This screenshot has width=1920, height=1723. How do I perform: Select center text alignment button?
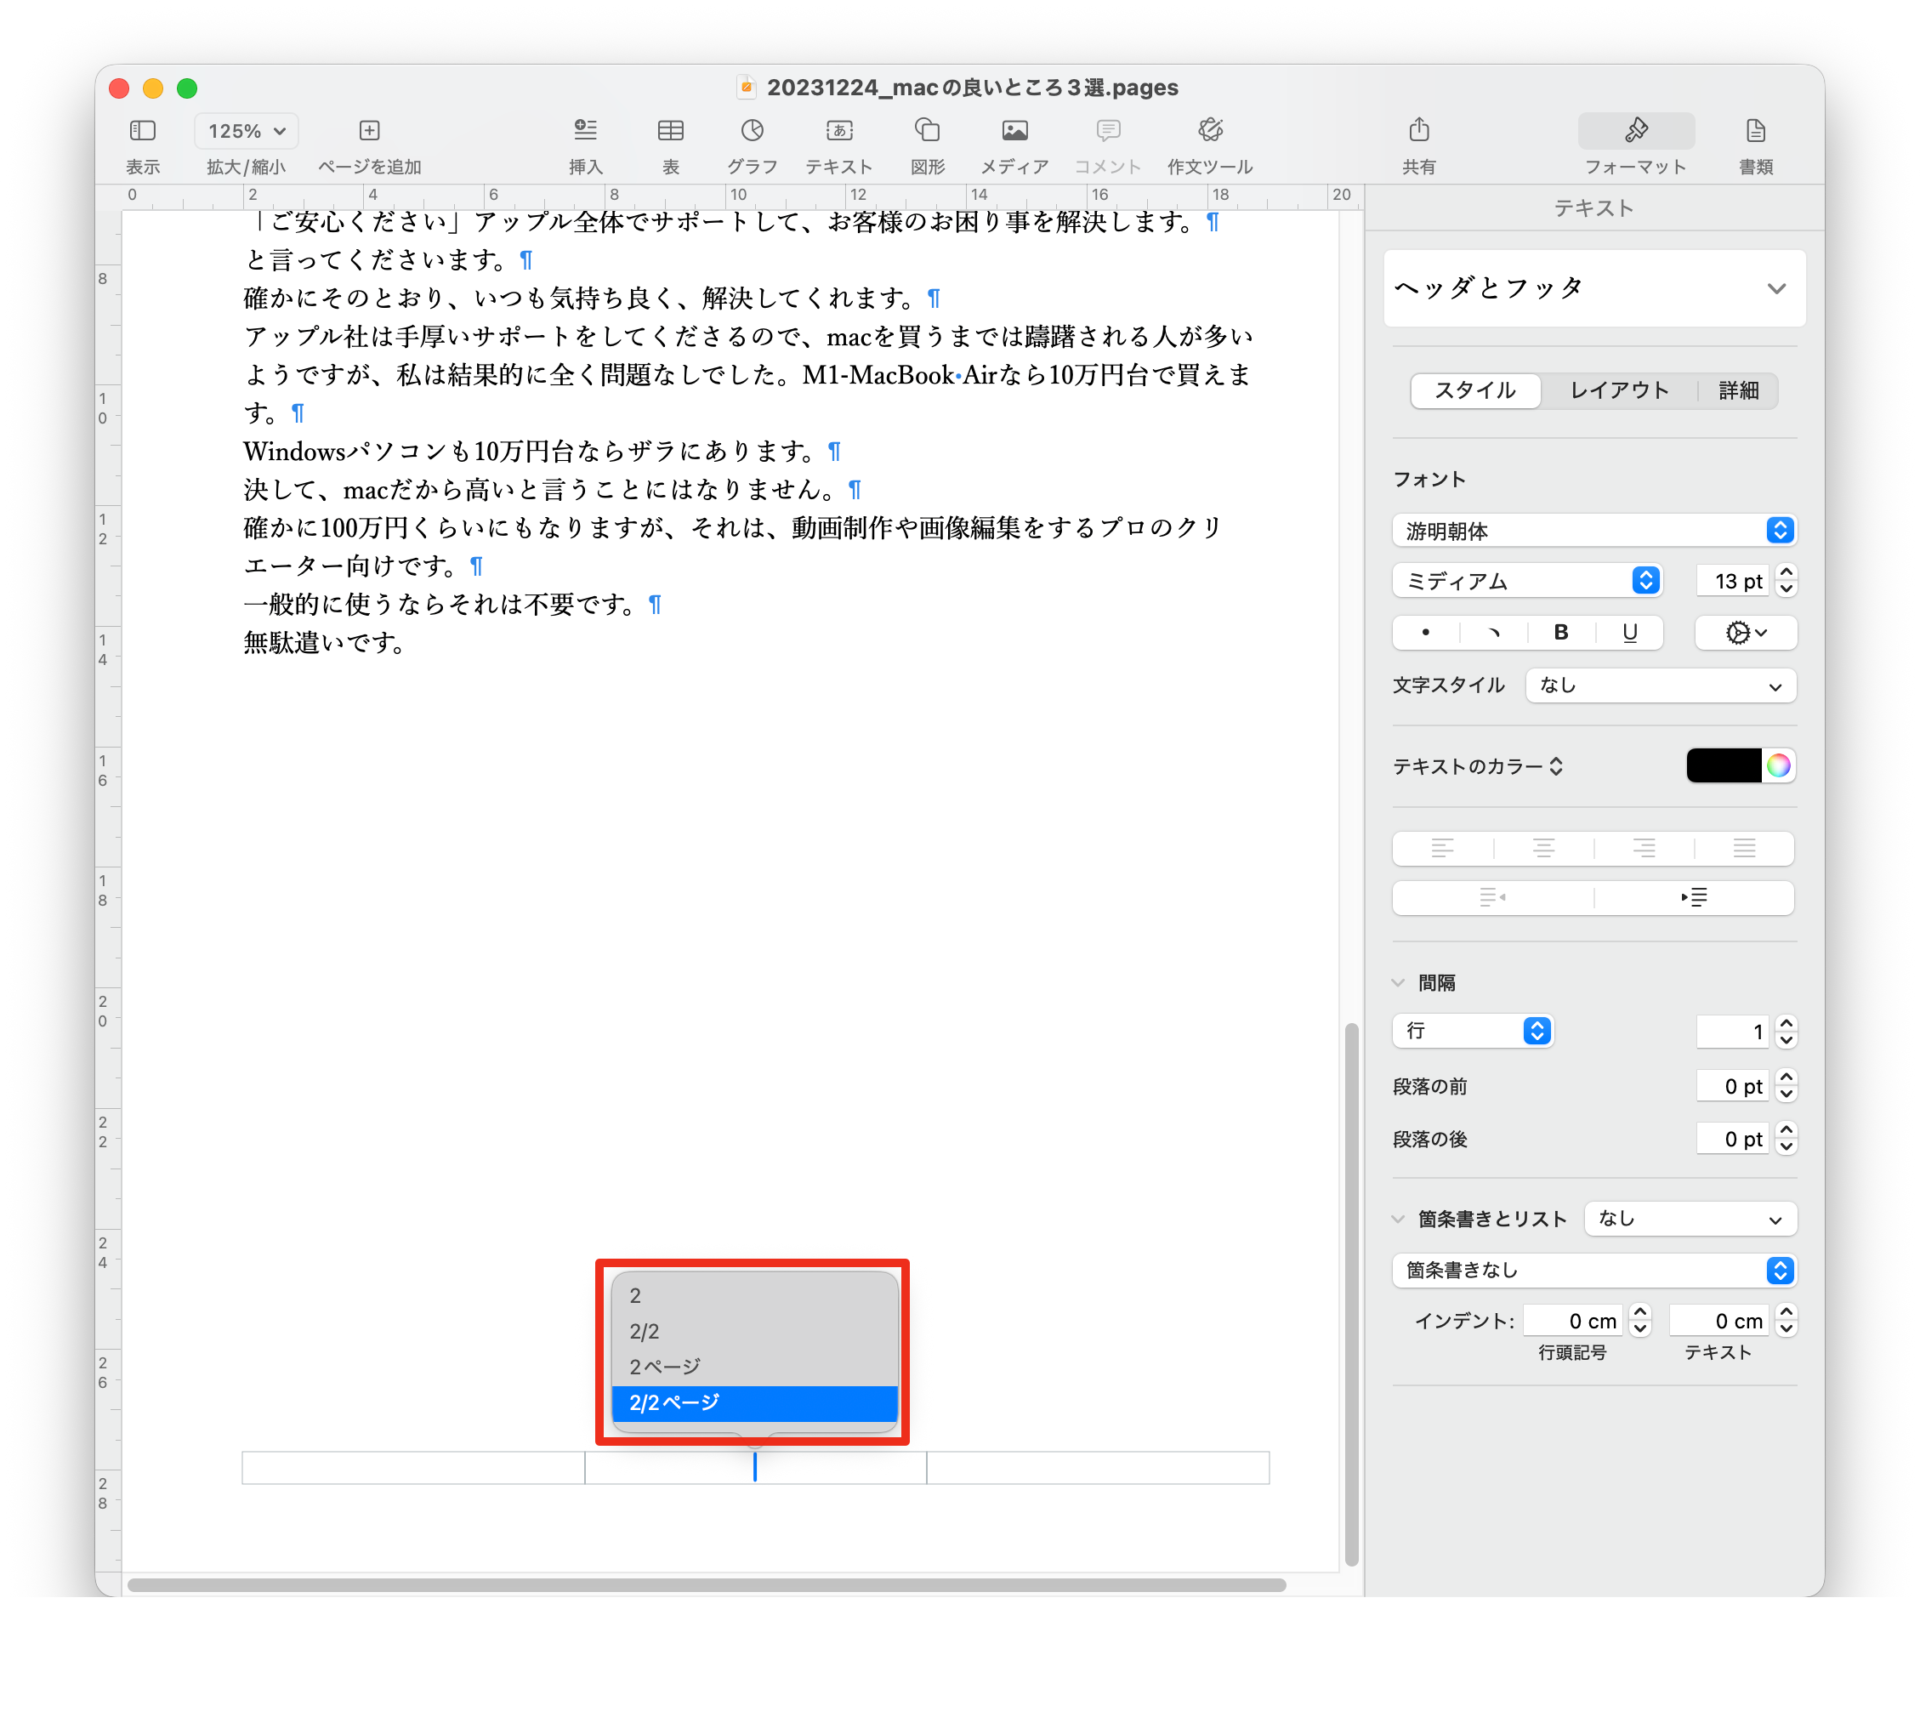[1543, 849]
